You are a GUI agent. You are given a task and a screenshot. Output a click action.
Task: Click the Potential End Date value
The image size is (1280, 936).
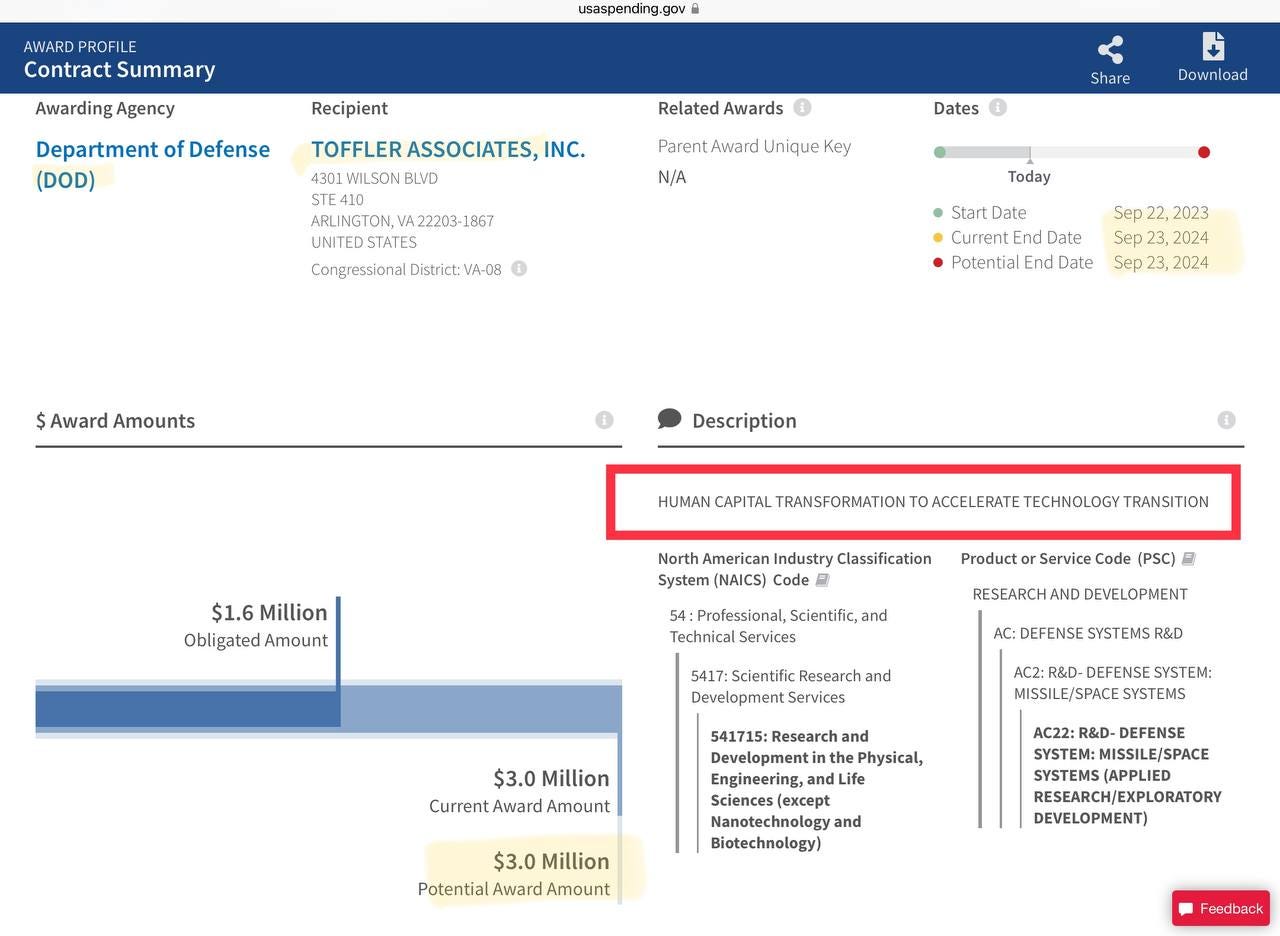pyautogui.click(x=1161, y=262)
